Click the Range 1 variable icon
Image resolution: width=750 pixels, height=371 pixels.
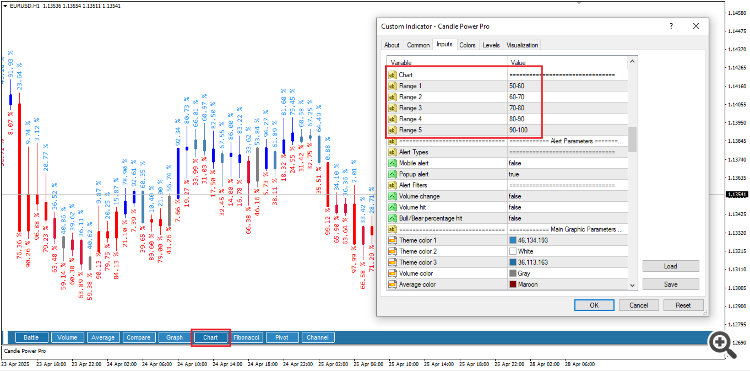(392, 86)
